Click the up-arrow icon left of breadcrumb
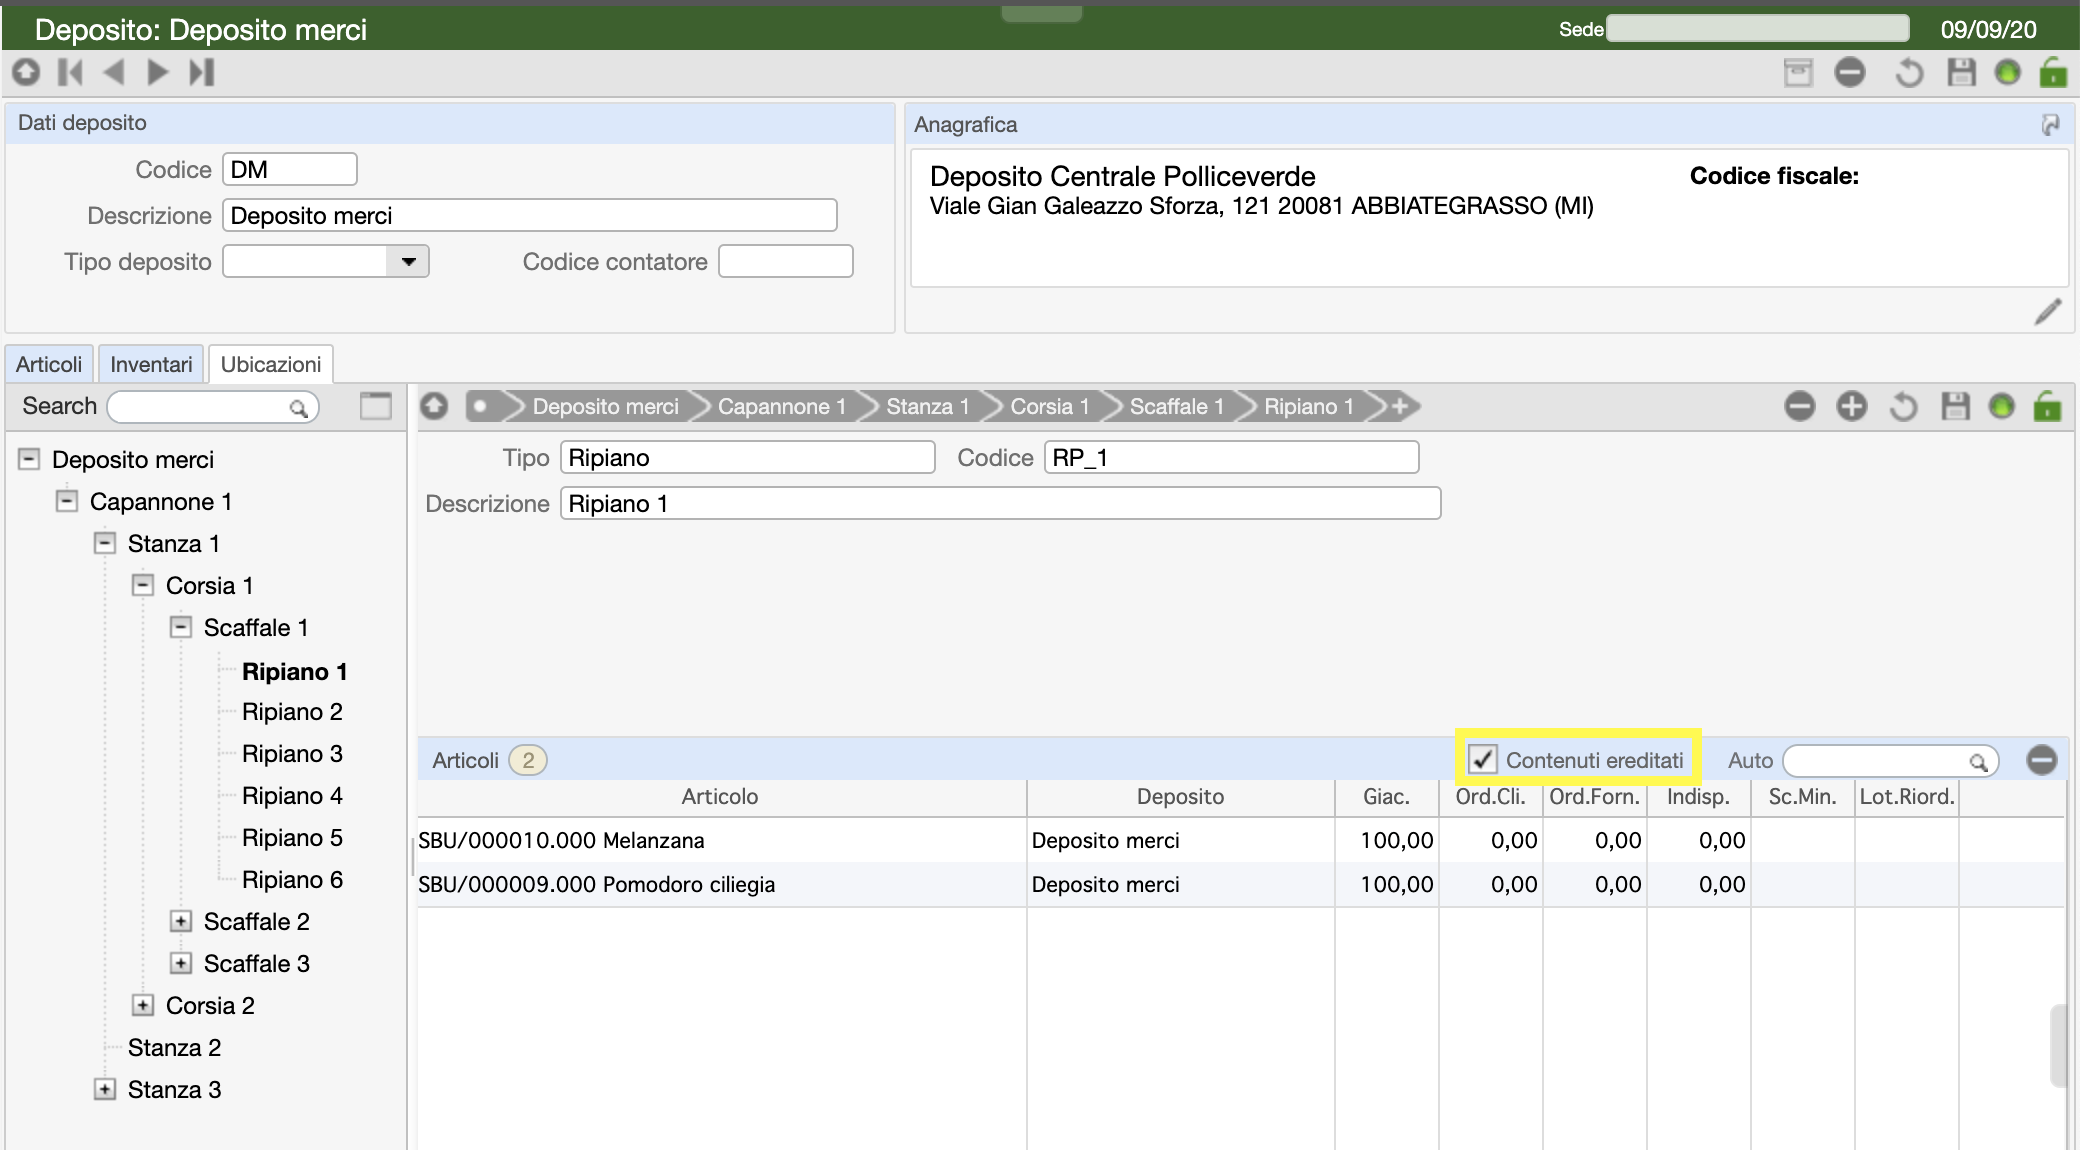Viewport: 2080px width, 1150px height. [x=434, y=406]
